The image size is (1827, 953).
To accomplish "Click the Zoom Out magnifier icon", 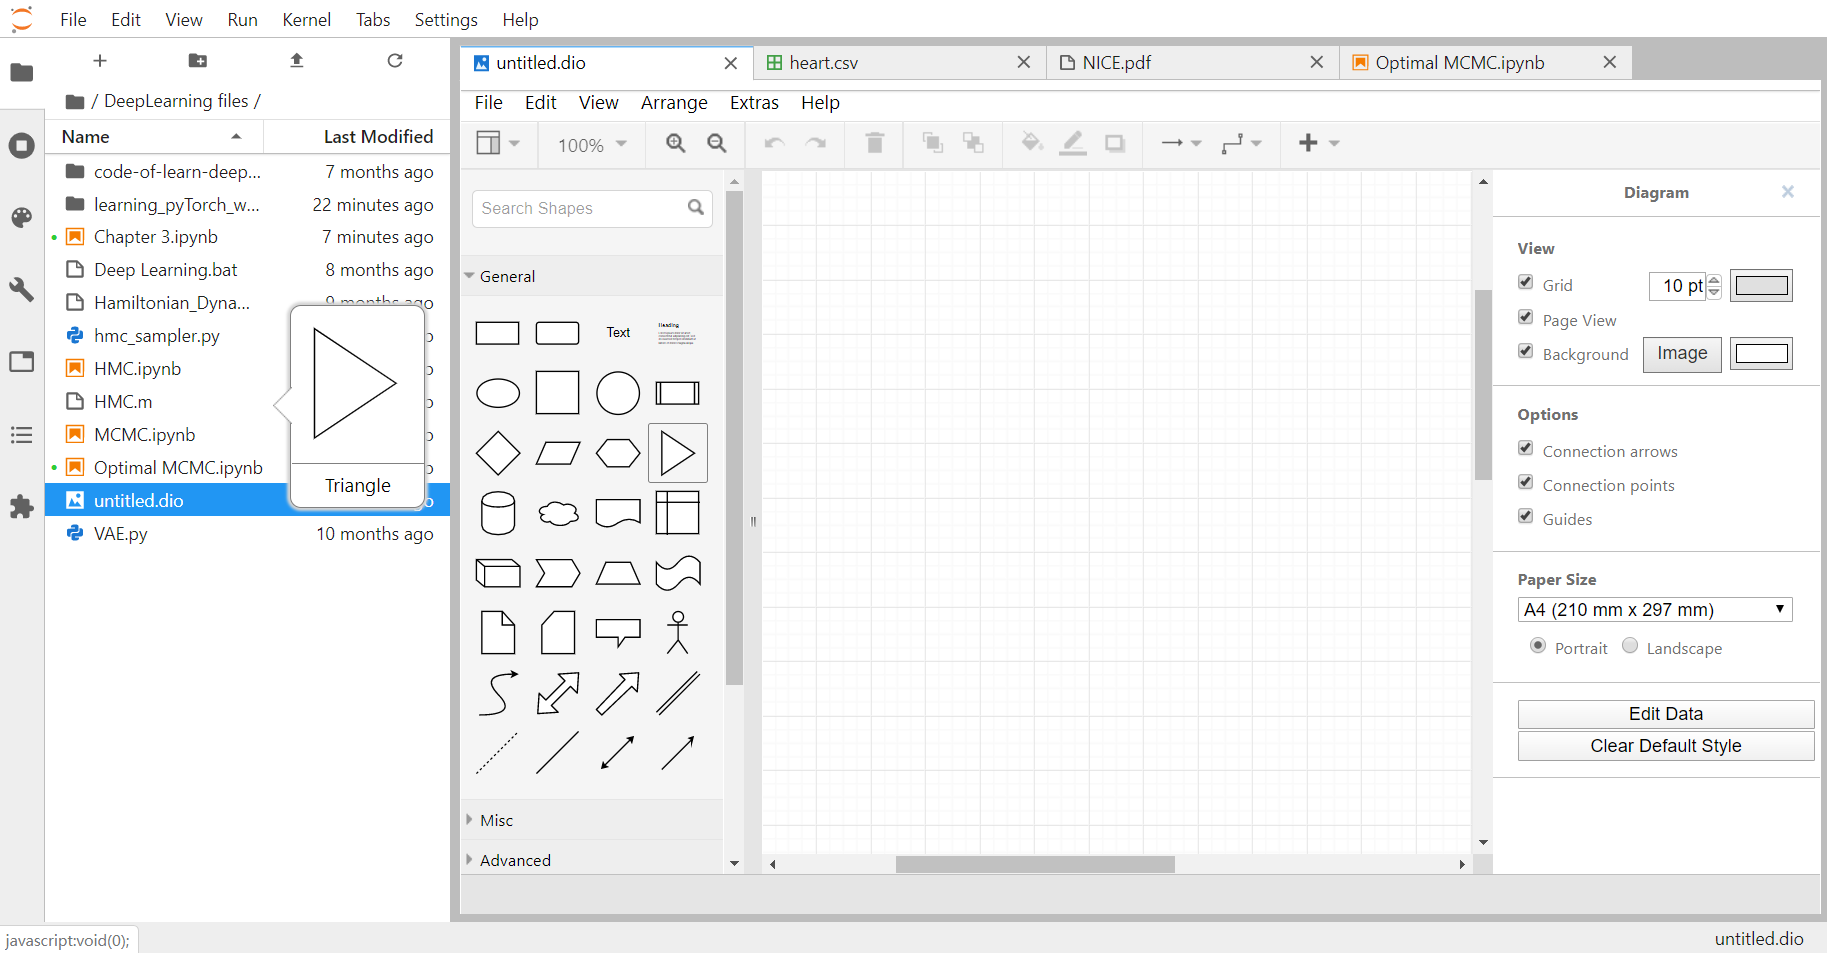I will (717, 143).
